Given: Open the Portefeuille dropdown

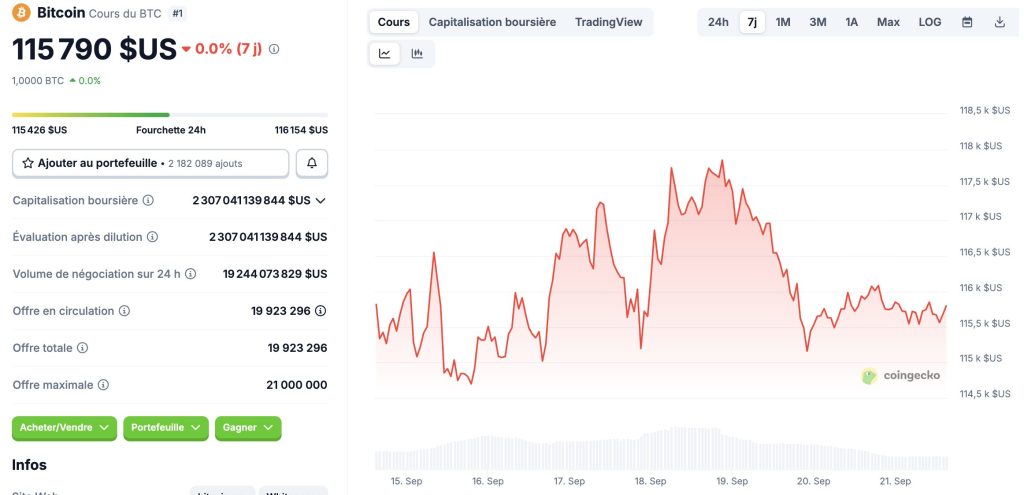Looking at the screenshot, I should point(166,428).
